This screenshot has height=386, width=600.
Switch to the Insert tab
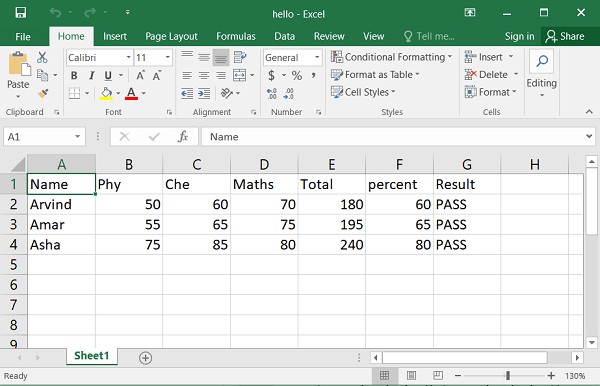[x=115, y=36]
